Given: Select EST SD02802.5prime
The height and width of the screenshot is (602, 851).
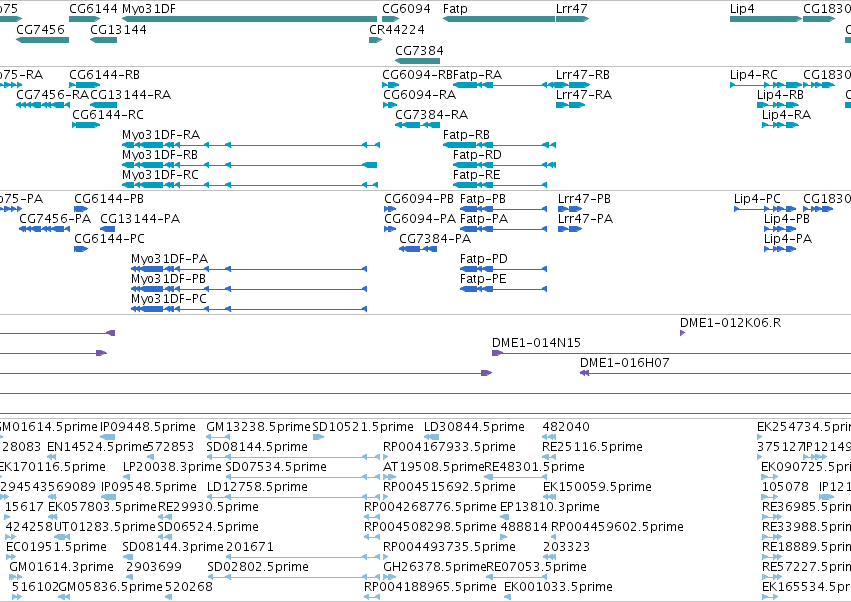Looking at the screenshot, I should point(293,577).
